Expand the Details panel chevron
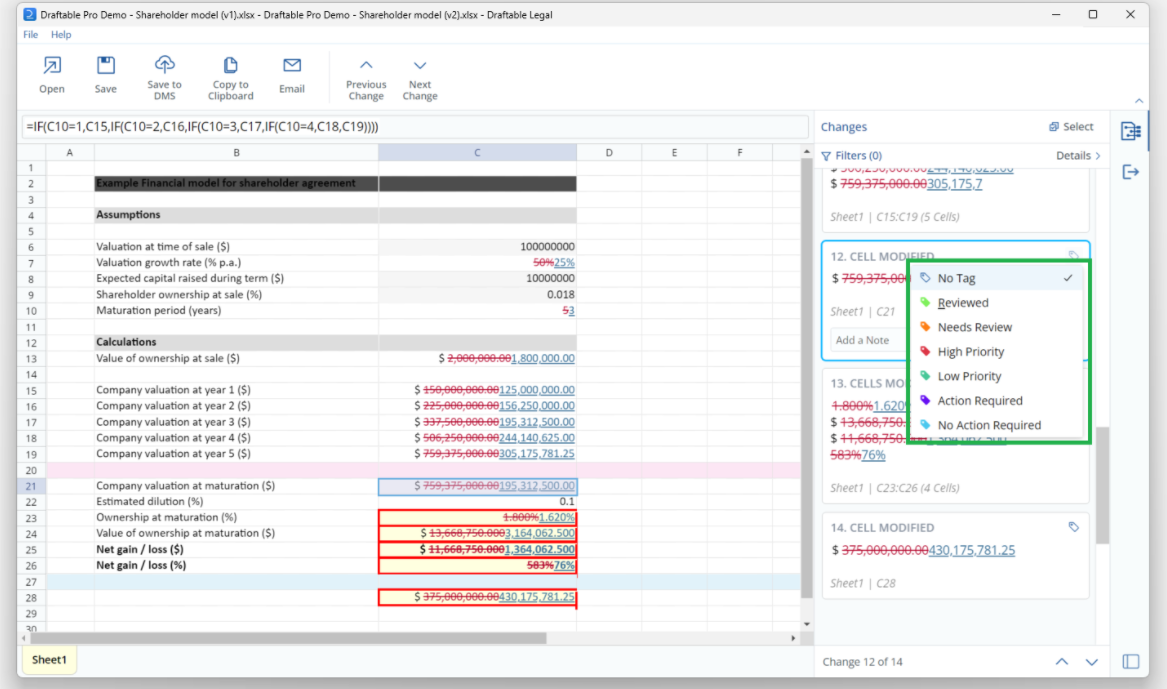The width and height of the screenshot is (1167, 689). 1098,156
